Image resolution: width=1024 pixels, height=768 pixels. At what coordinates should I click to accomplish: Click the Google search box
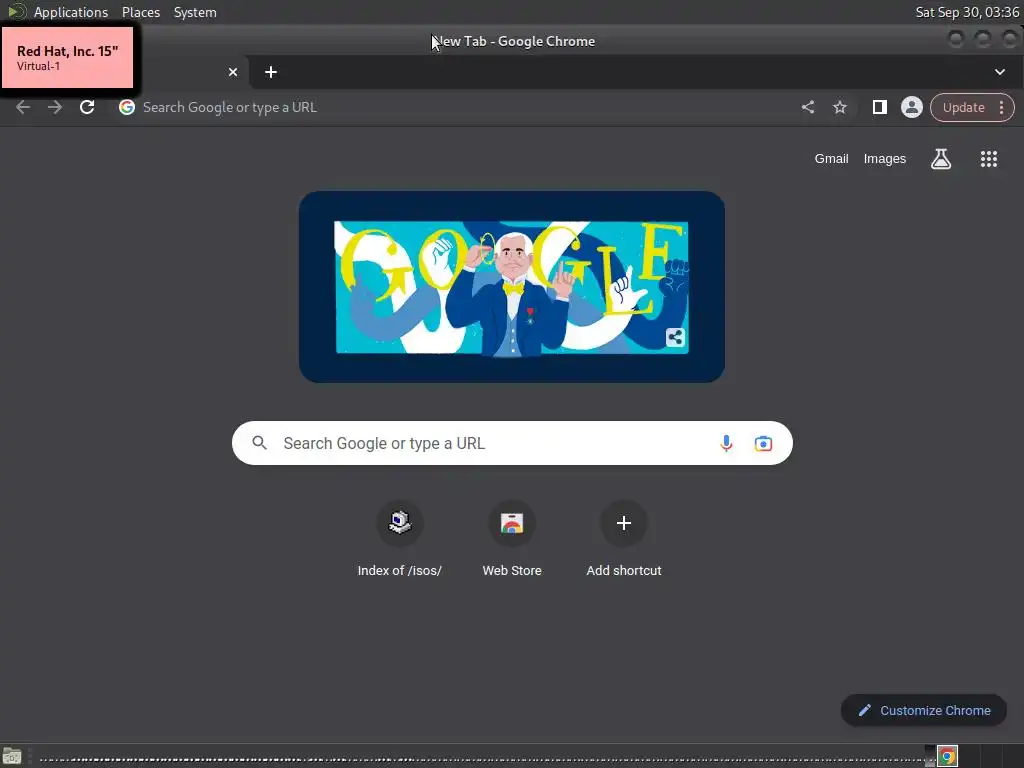coord(512,443)
